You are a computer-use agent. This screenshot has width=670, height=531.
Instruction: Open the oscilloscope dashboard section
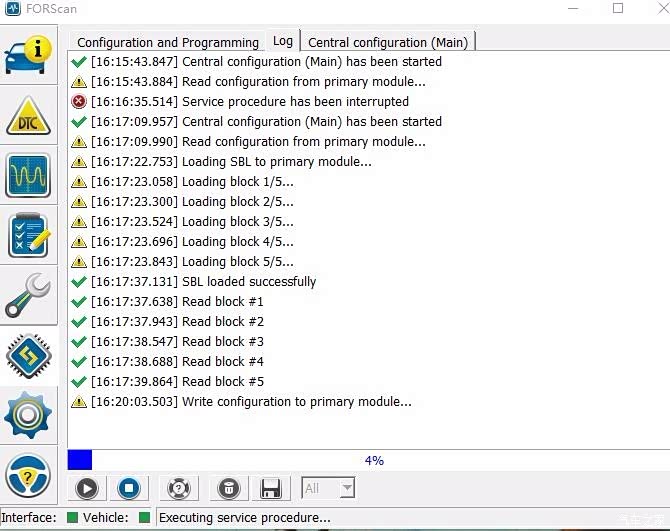pos(29,175)
